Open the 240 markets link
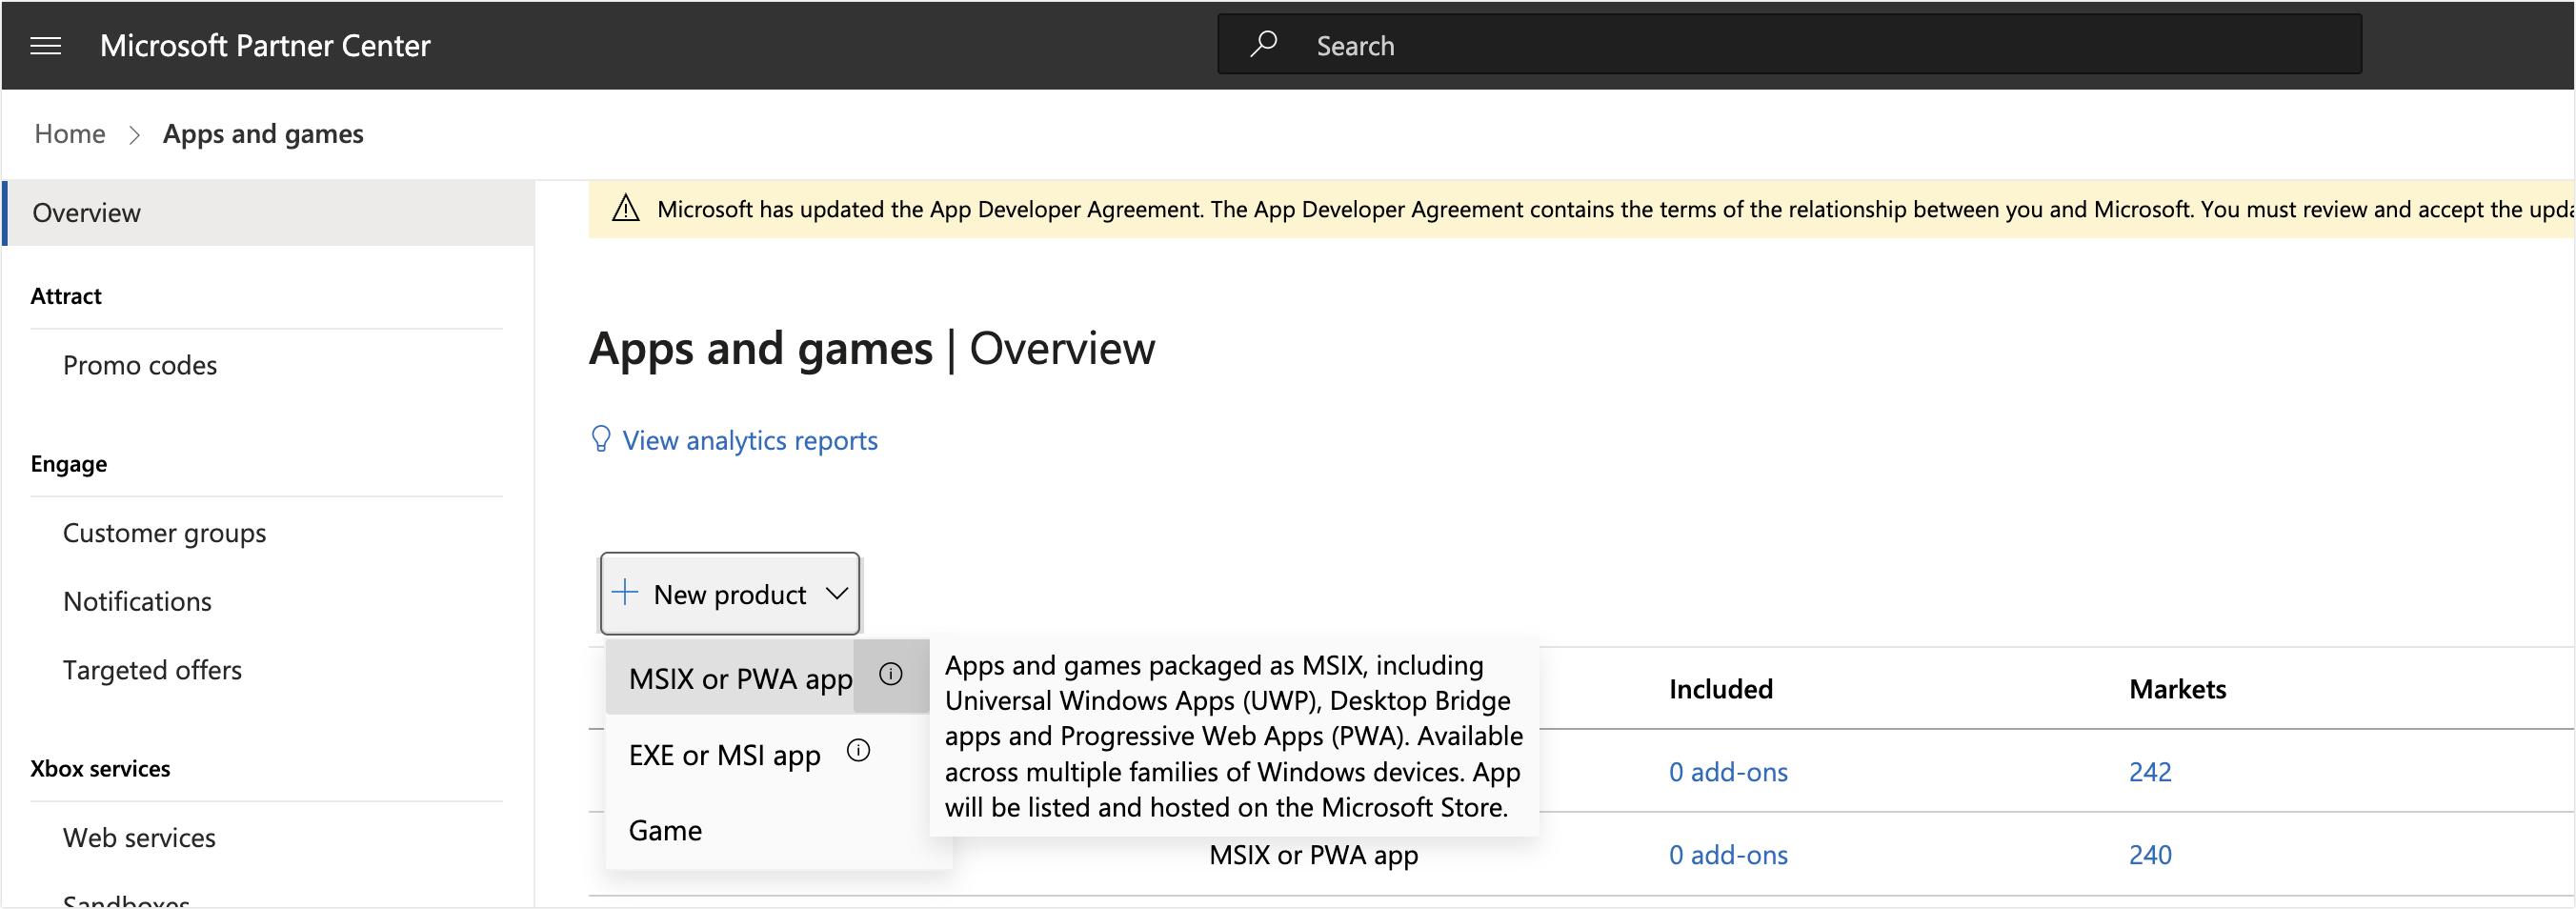 tap(2150, 855)
